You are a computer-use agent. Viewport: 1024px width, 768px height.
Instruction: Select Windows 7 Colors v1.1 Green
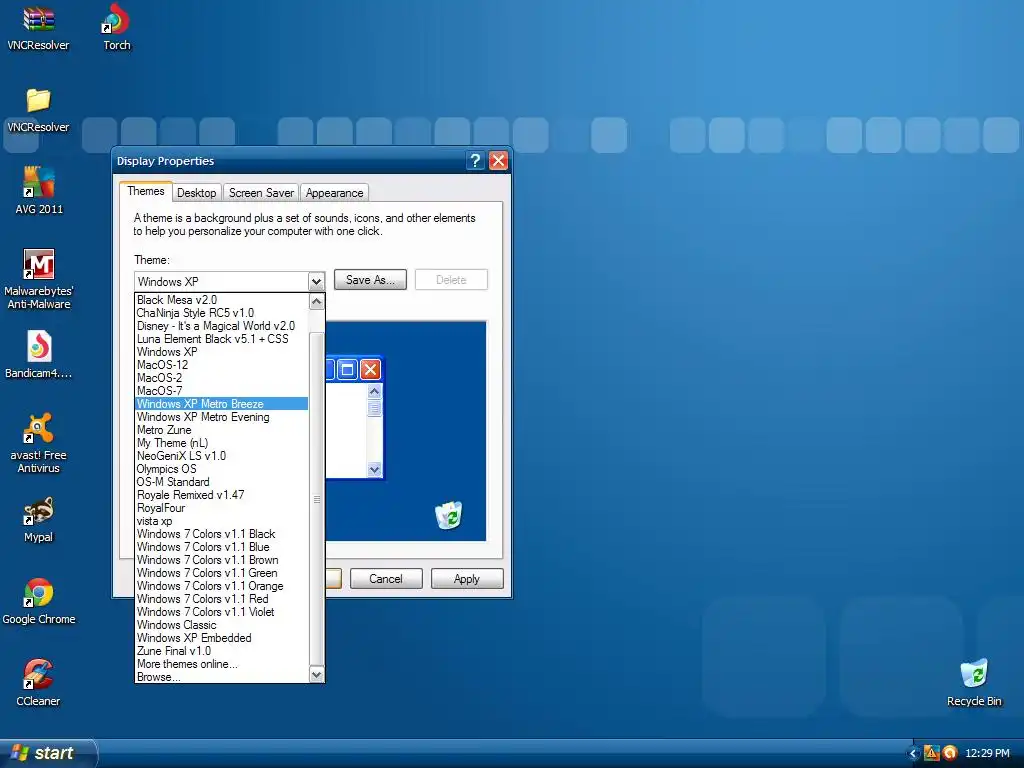point(221,573)
